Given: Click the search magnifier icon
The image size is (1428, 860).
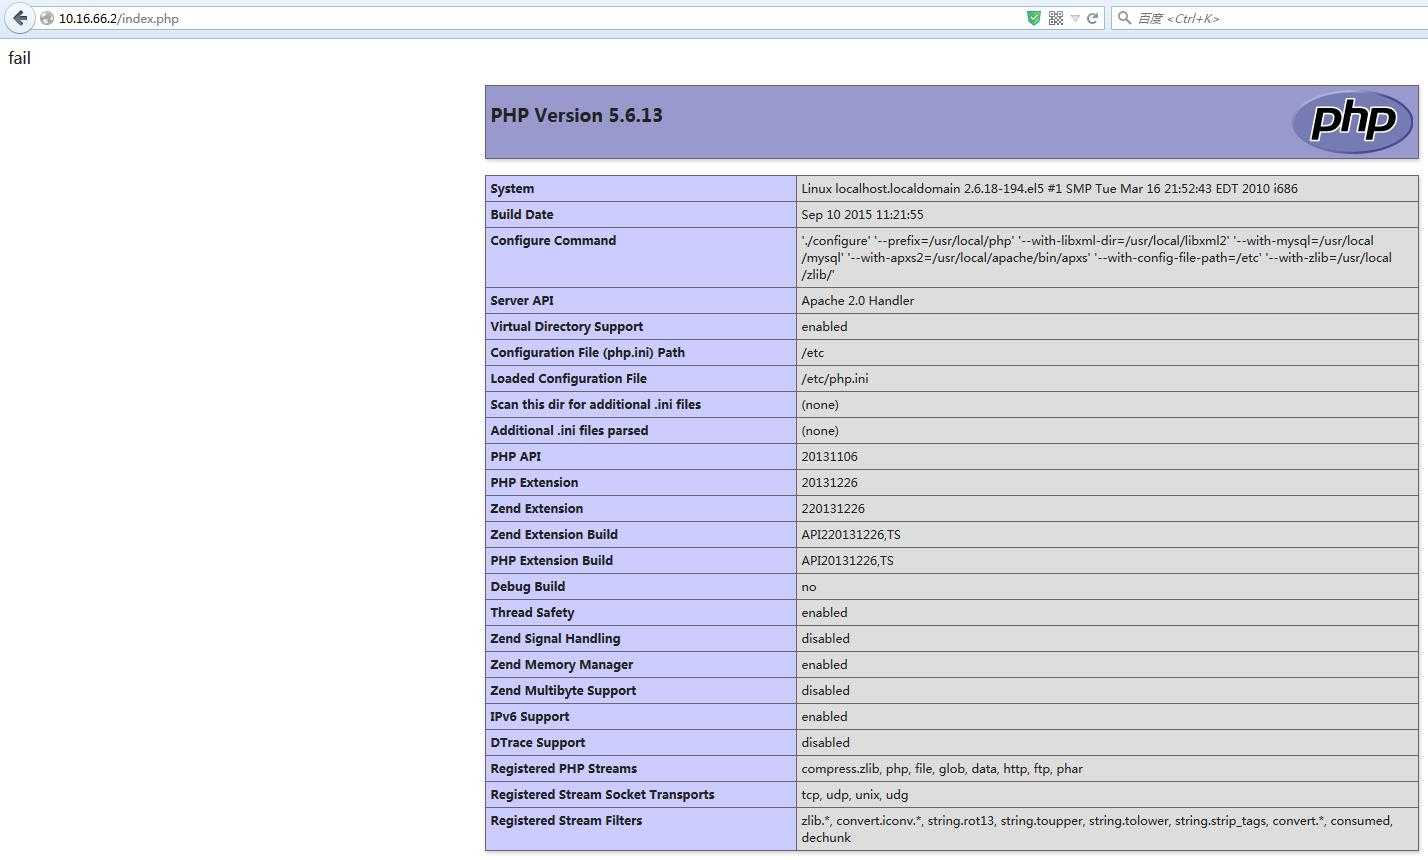Looking at the screenshot, I should (x=1124, y=18).
